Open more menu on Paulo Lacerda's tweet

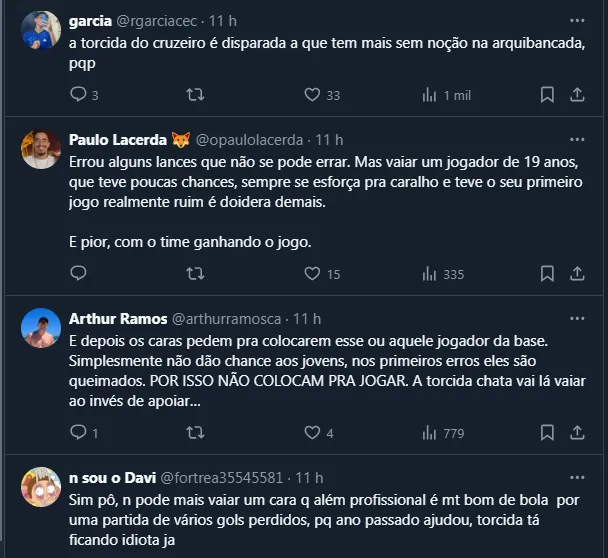pyautogui.click(x=577, y=140)
